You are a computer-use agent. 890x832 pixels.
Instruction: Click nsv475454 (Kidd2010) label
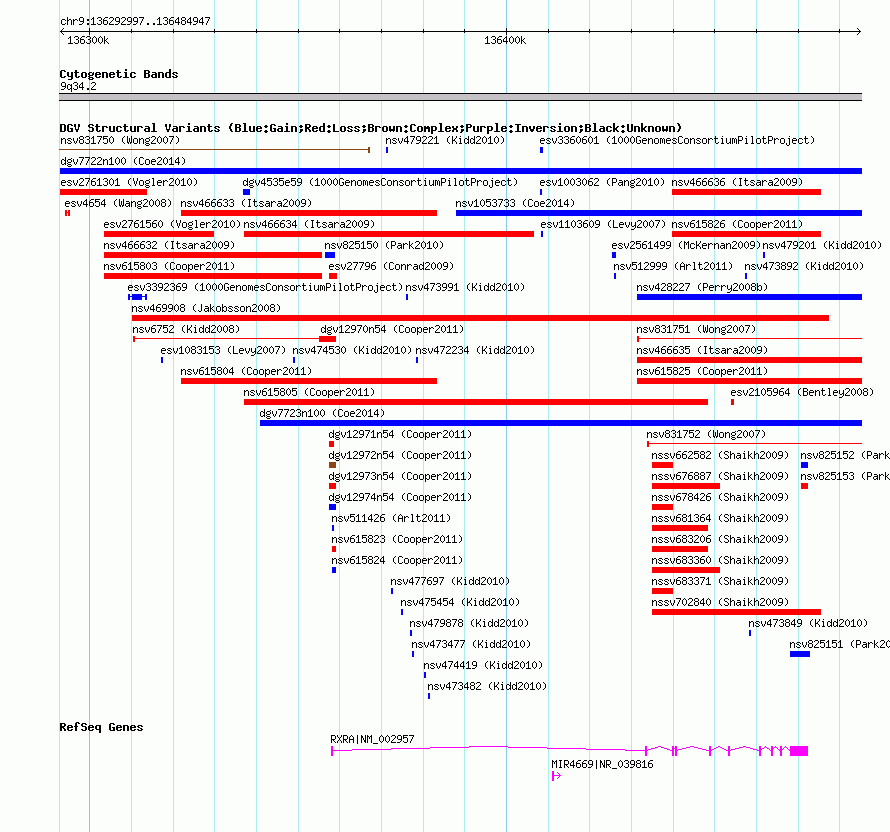[460, 602]
